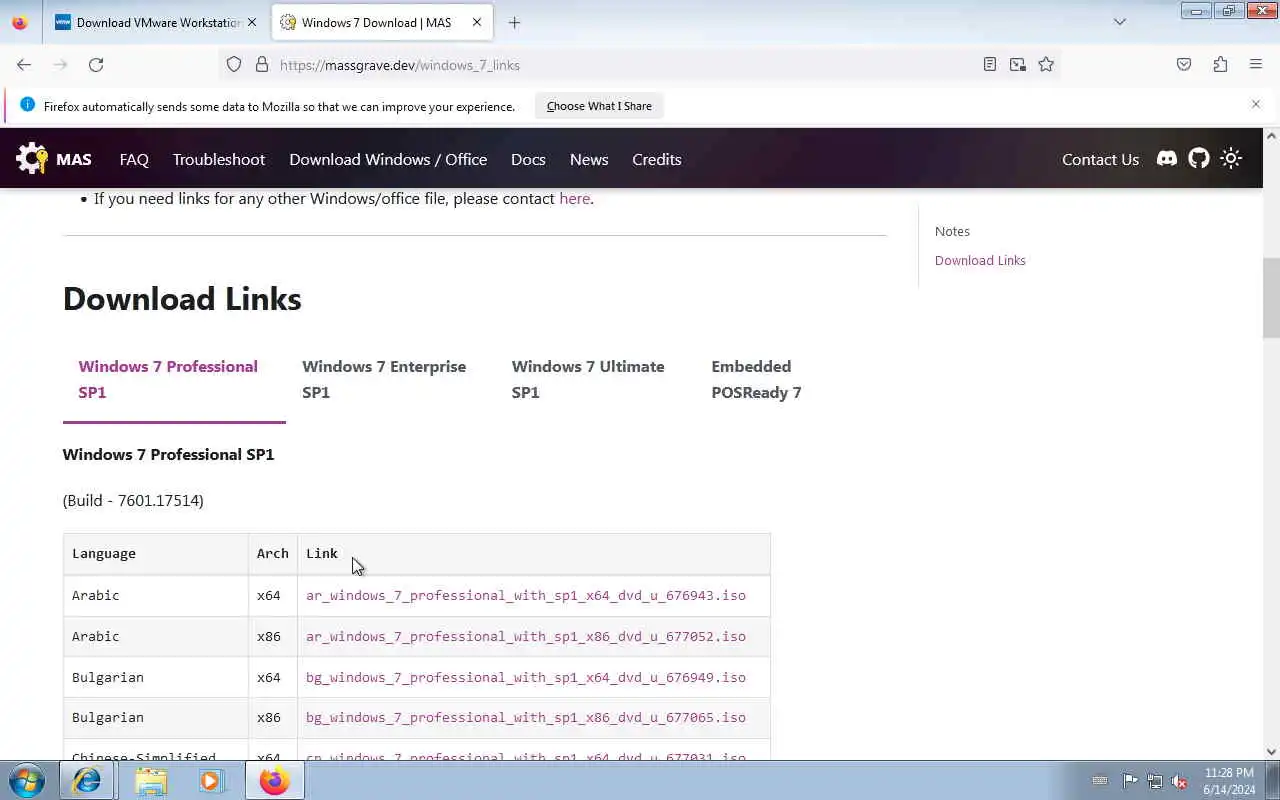Open Windows Media Player from taskbar

click(x=211, y=780)
